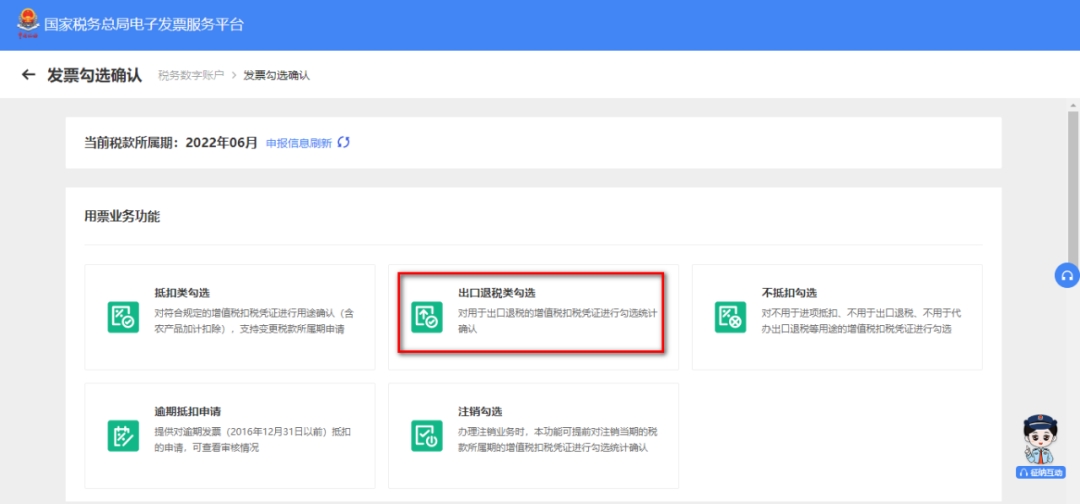Viewport: 1080px width, 504px height.
Task: Click the 逾期抵扣申请 description text
Action: coord(255,440)
